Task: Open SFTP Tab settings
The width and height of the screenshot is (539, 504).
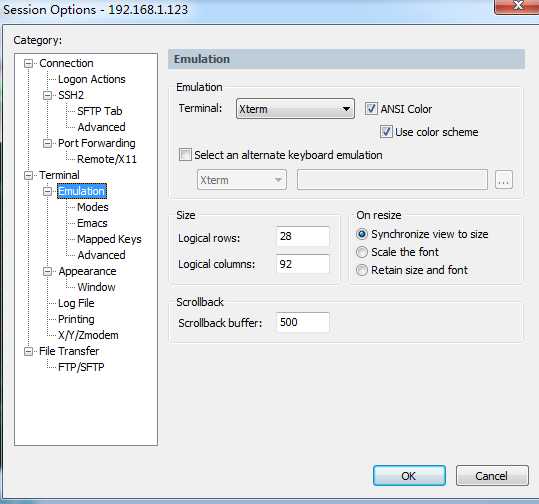Action: 100,111
